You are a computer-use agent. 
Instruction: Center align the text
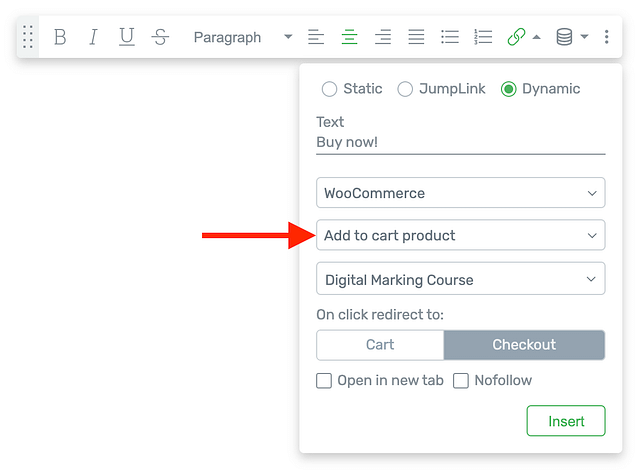click(x=349, y=37)
